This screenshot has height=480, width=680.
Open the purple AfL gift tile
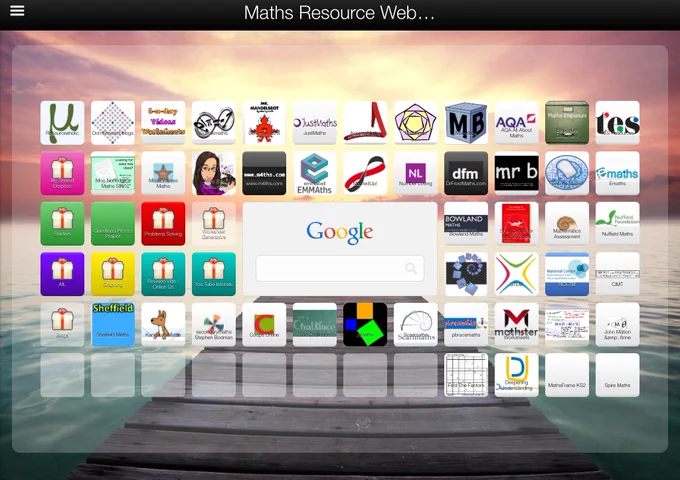click(62, 274)
